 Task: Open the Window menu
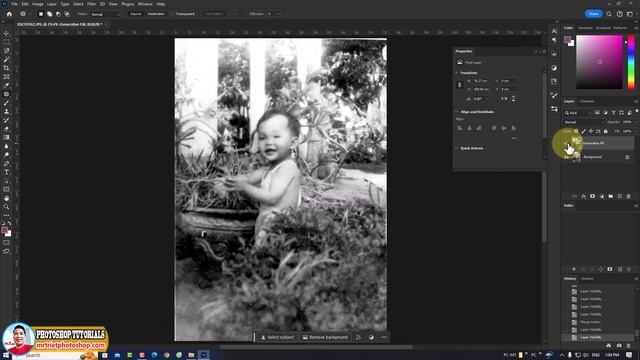coord(145,4)
